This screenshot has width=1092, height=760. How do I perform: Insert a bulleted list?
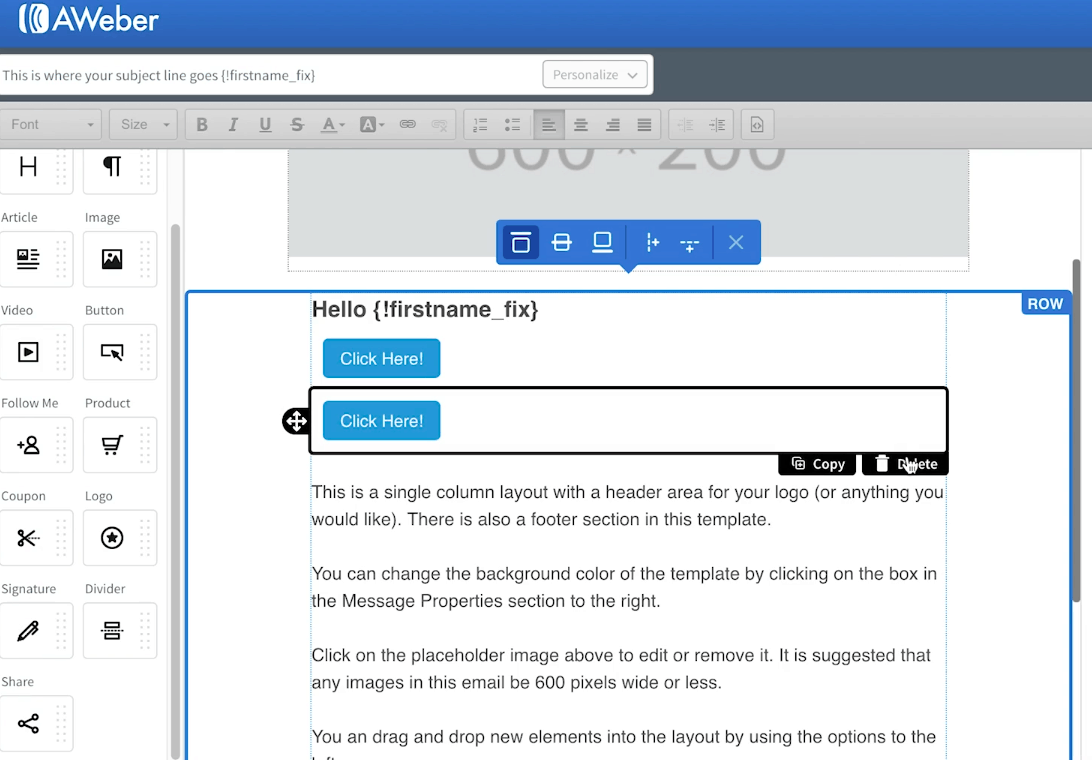pyautogui.click(x=513, y=125)
